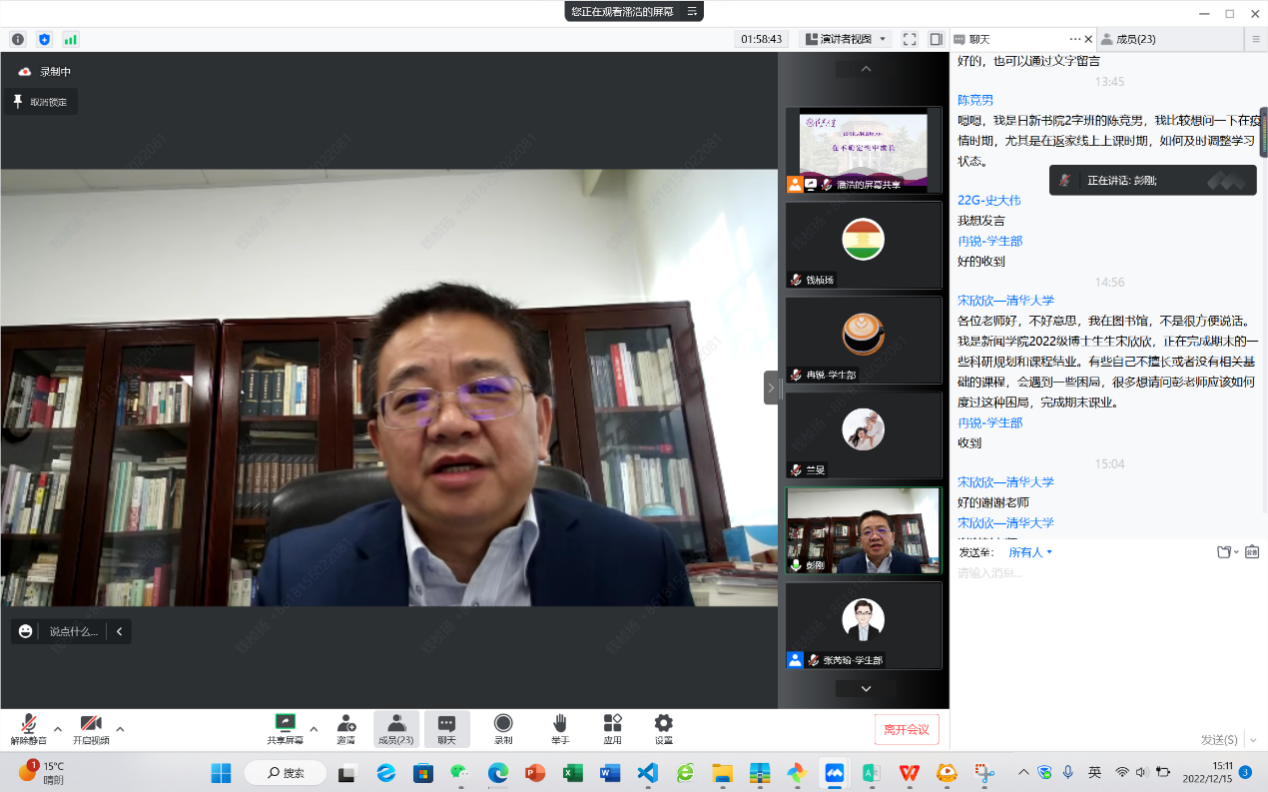Open the announcement (公告) icon in chat
Viewport: 1268px width, 792px height.
pos(1252,552)
